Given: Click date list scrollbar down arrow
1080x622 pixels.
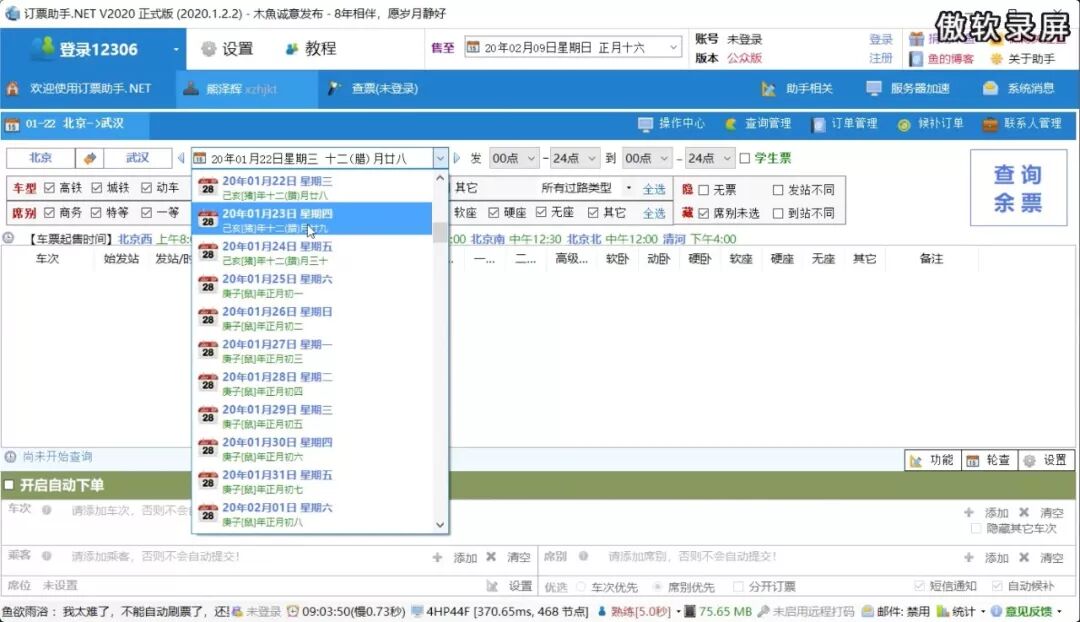Looking at the screenshot, I should click(440, 524).
